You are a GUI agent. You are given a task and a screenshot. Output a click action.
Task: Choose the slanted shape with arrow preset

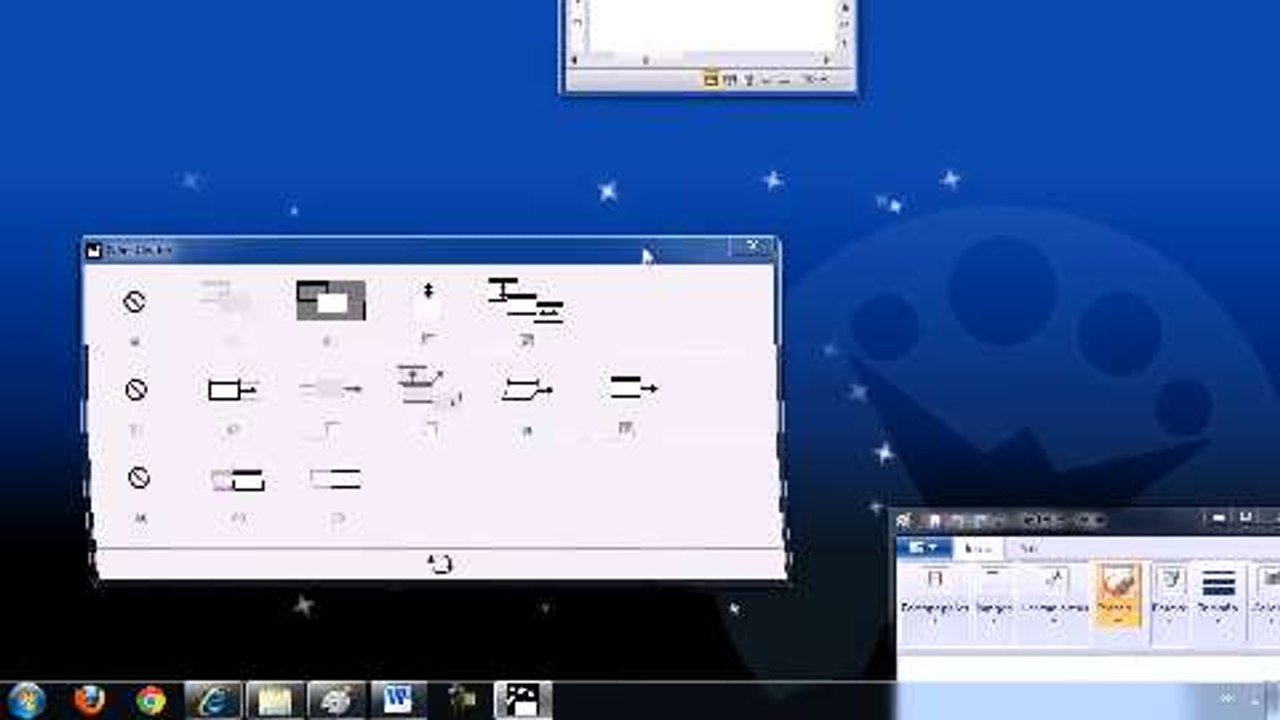pos(527,390)
